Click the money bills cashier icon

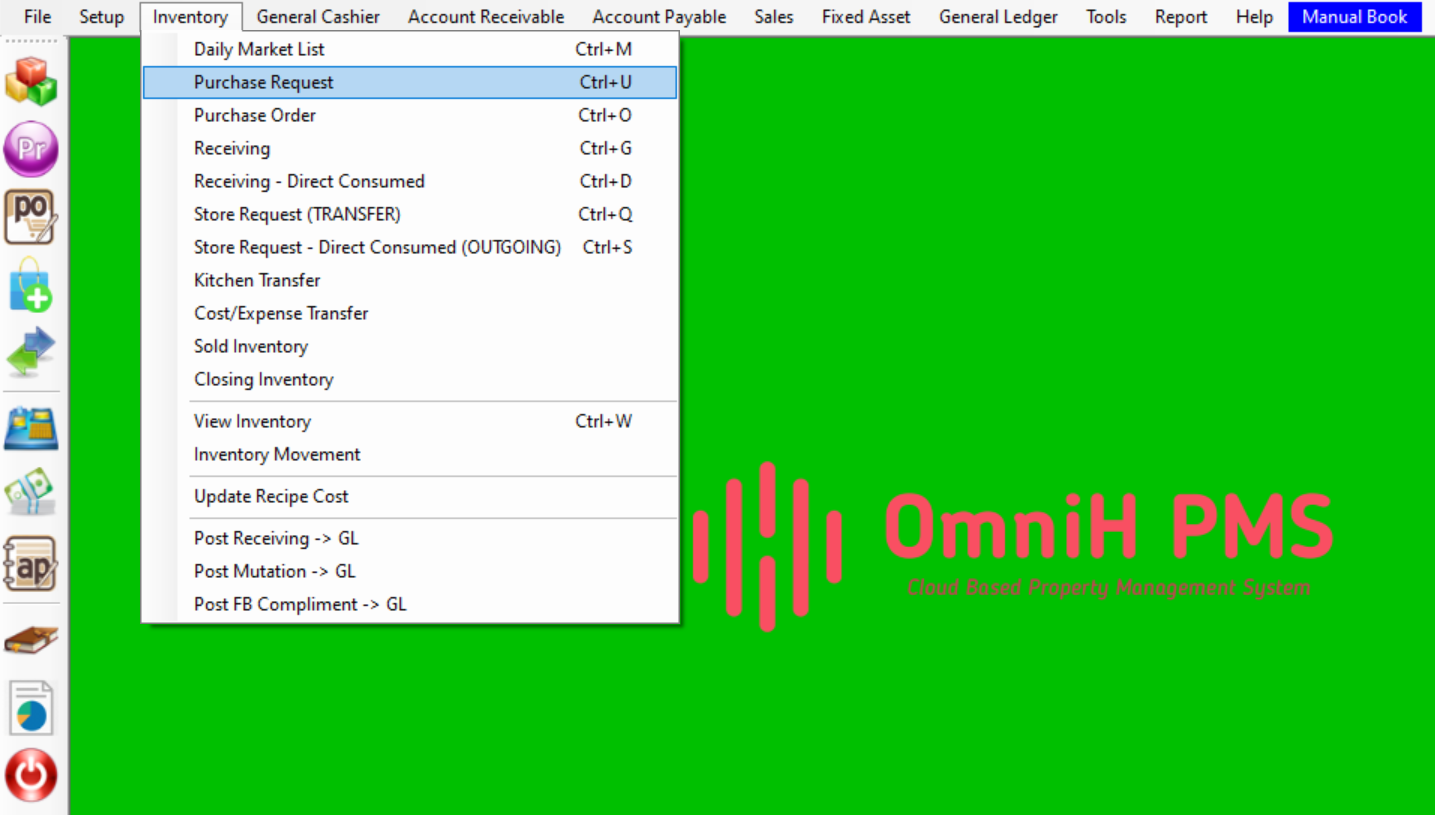point(31,493)
